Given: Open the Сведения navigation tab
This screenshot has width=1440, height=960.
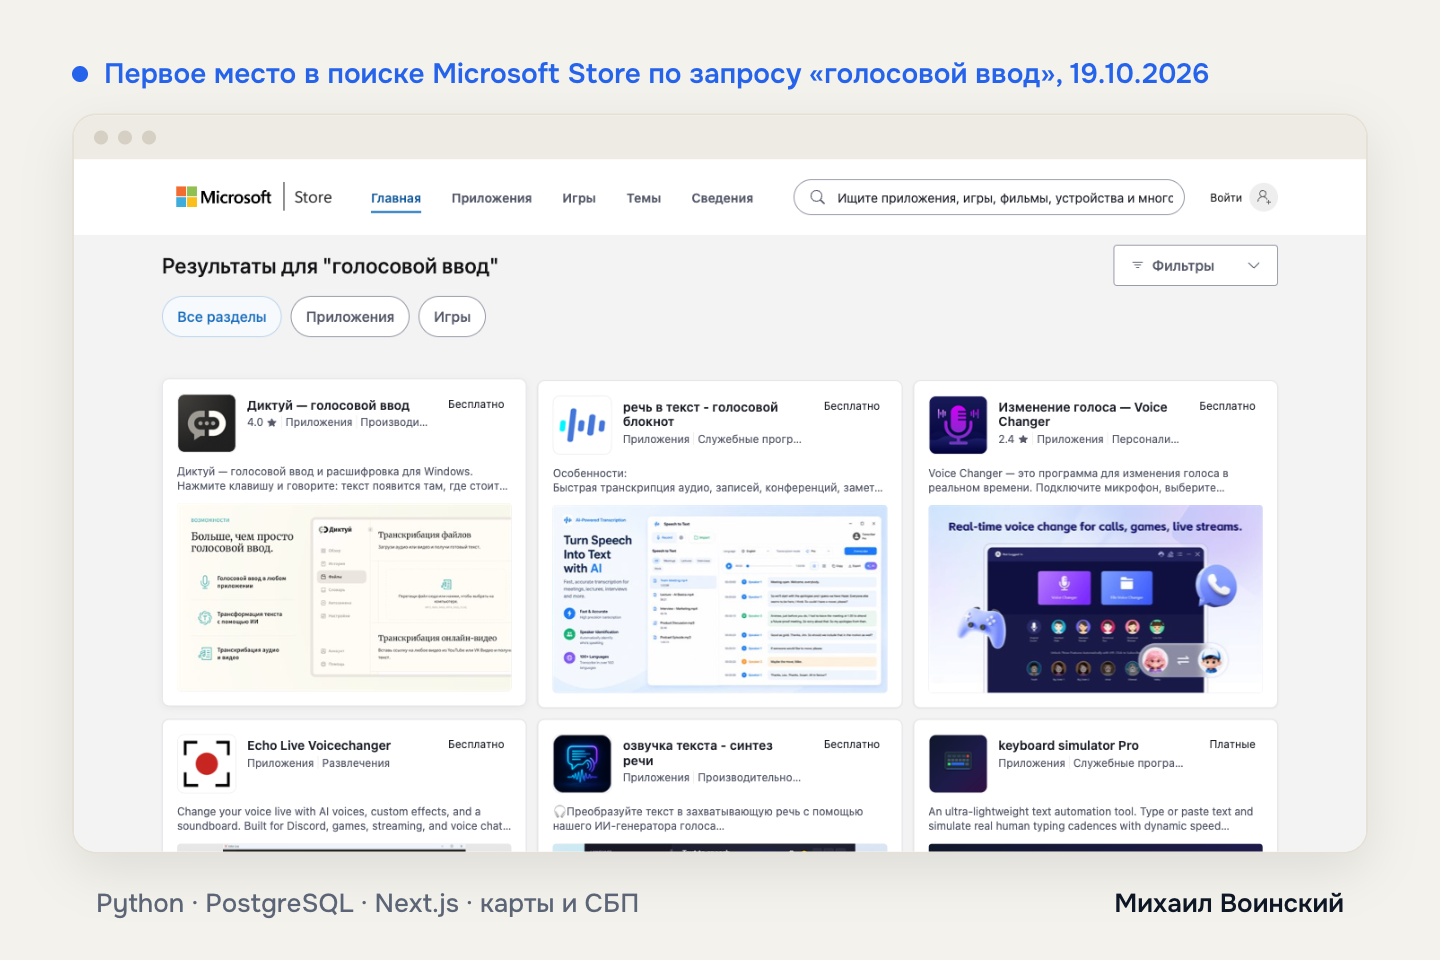Looking at the screenshot, I should pos(722,198).
